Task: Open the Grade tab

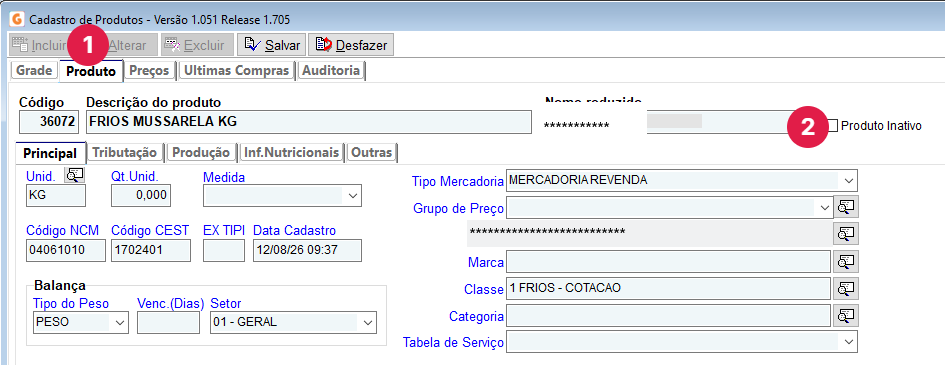Action: click(34, 70)
